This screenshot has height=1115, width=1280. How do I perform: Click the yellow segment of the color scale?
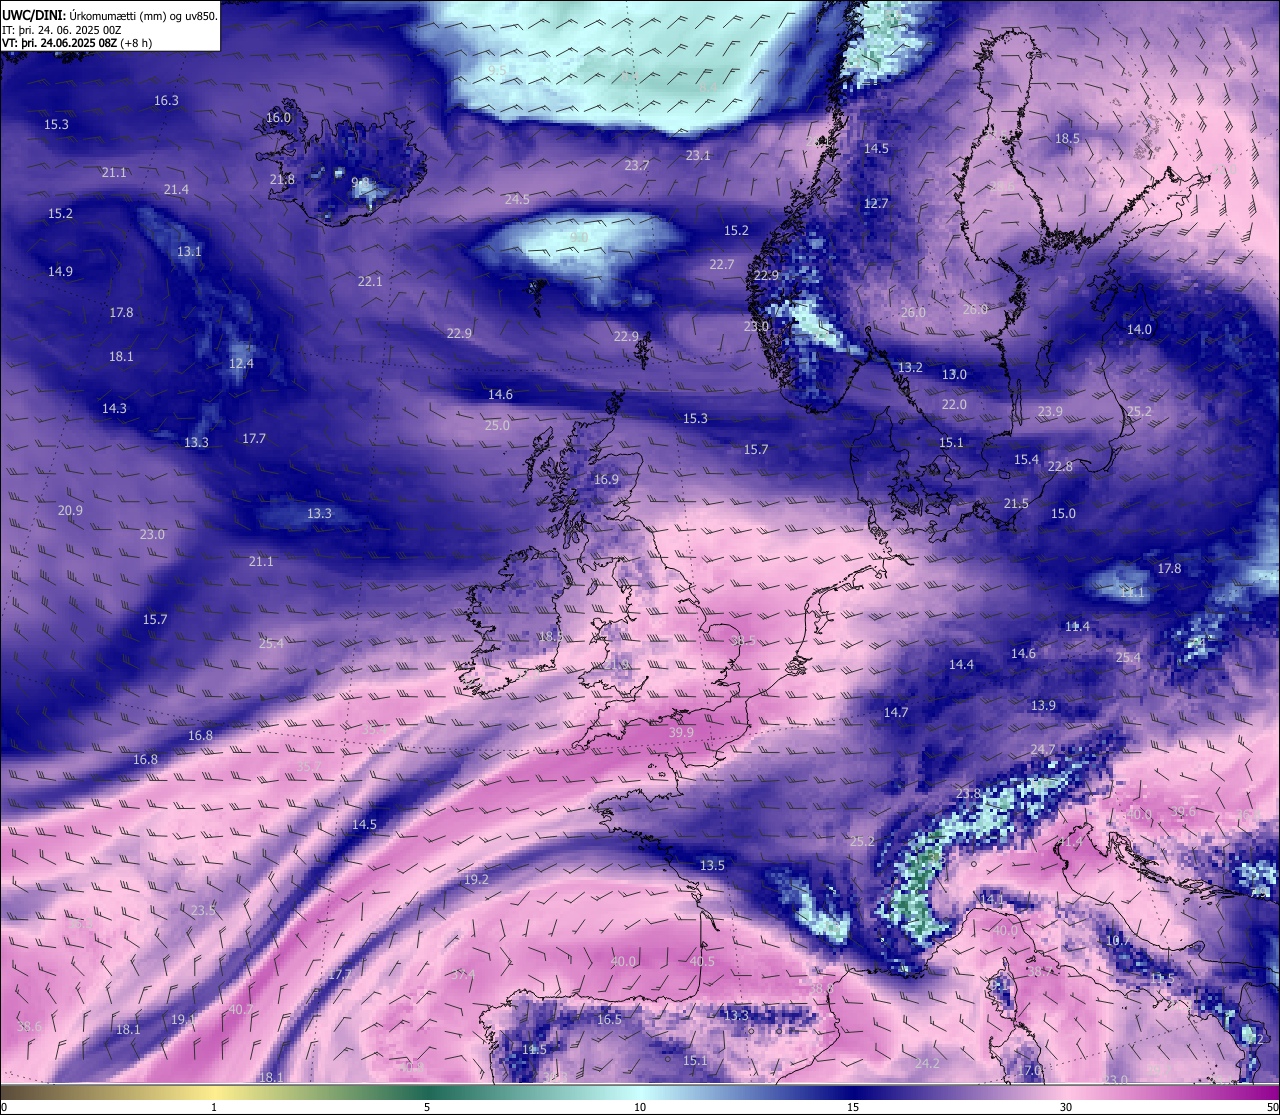214,1092
